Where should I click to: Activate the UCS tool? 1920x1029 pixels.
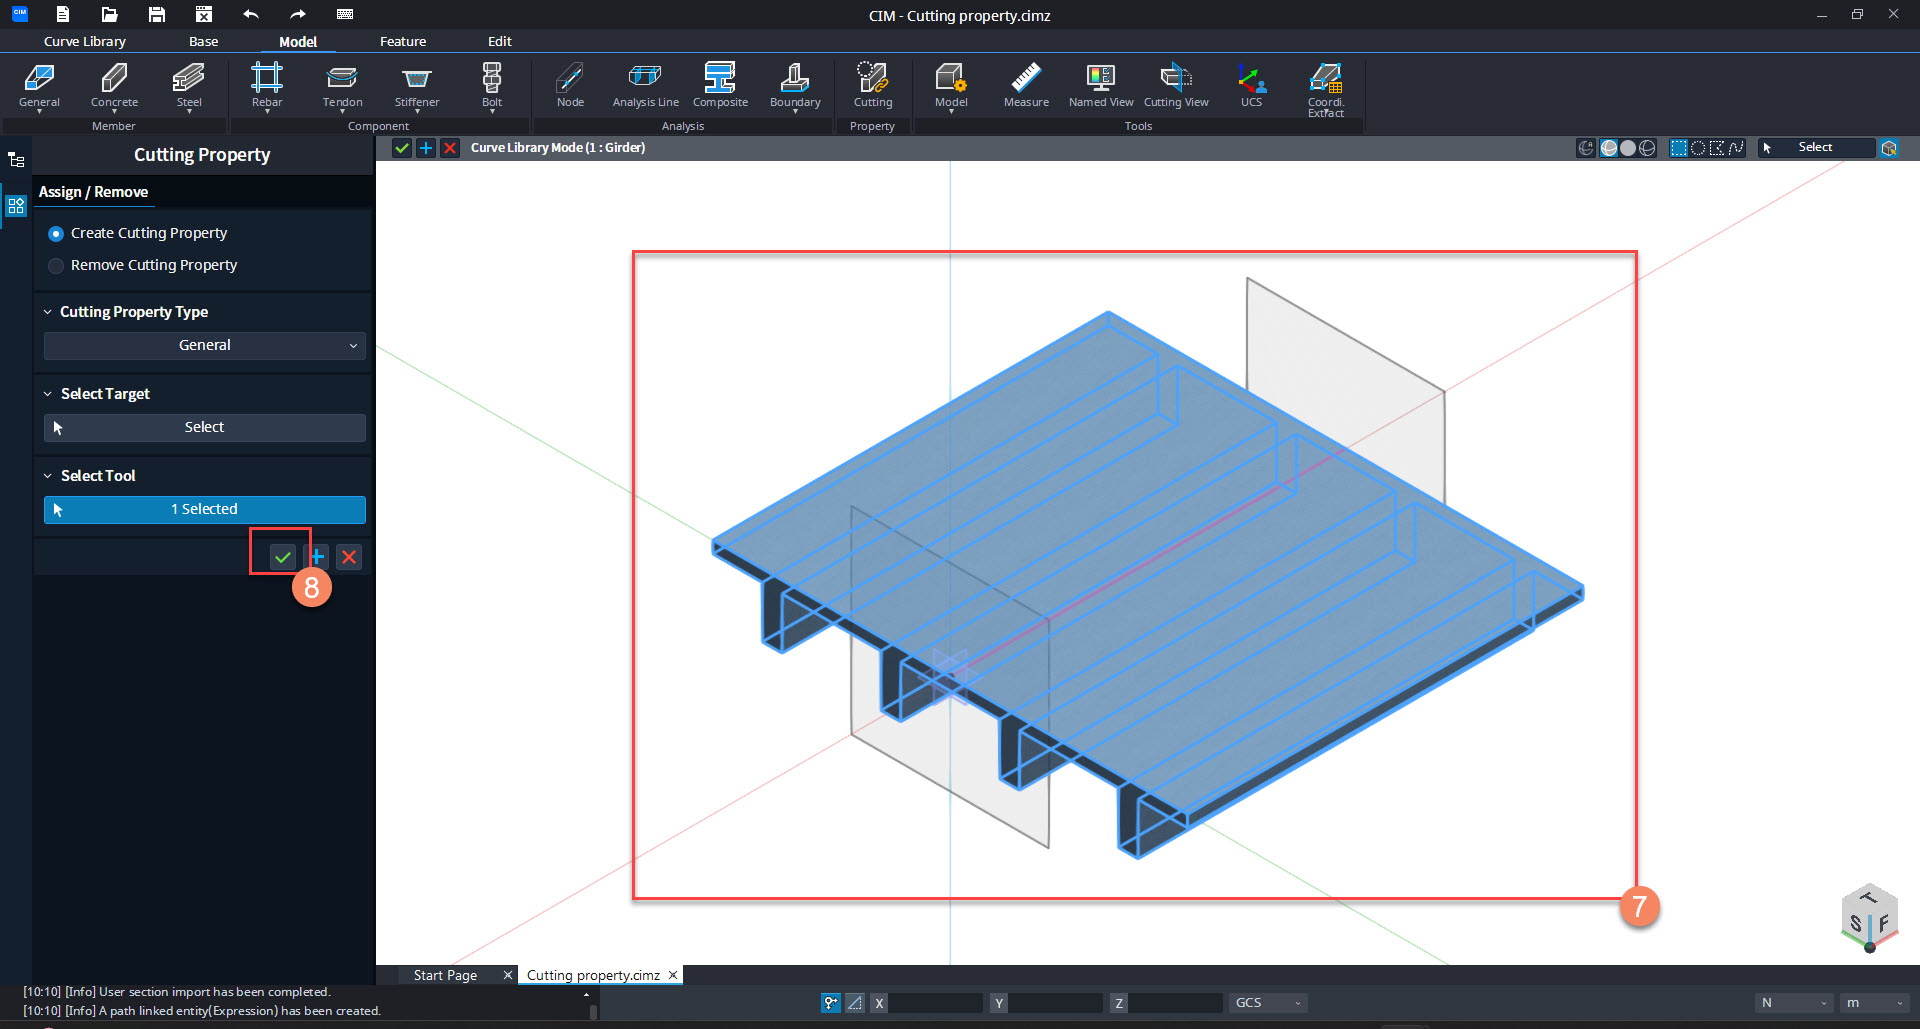(x=1251, y=85)
